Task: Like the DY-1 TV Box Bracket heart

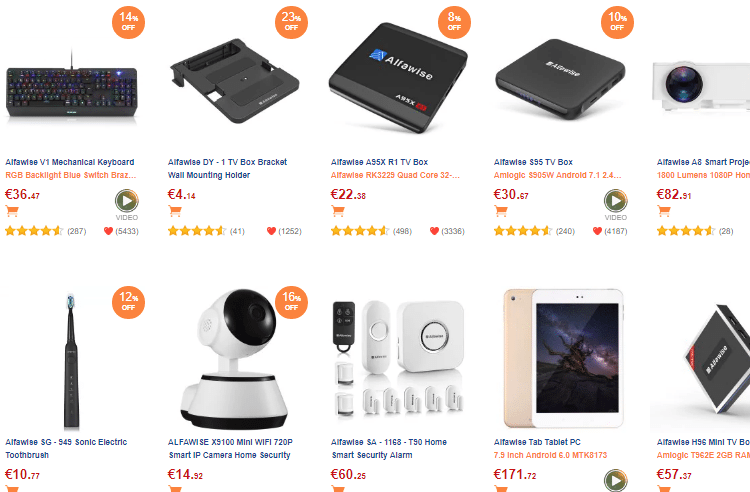Action: pyautogui.click(x=271, y=231)
